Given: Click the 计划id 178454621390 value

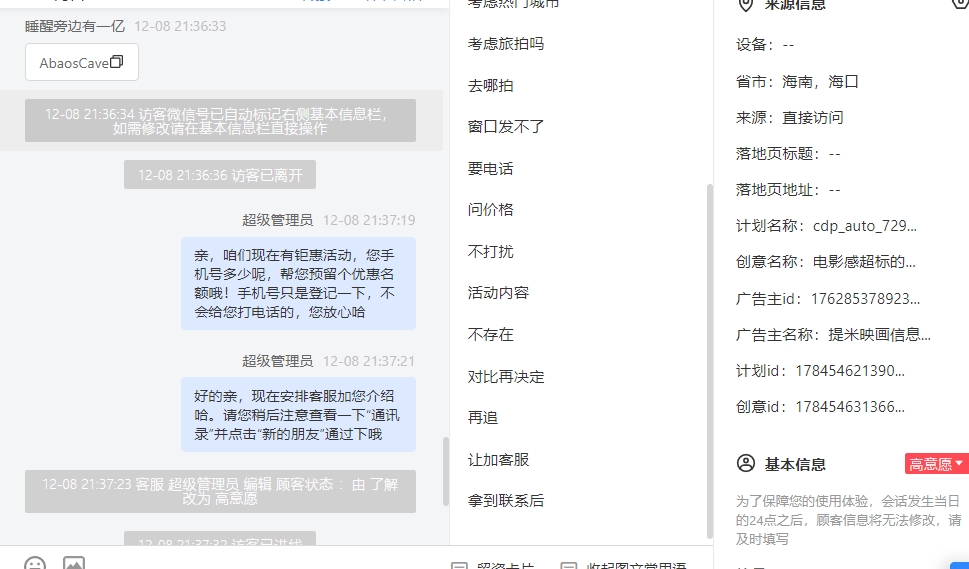Looking at the screenshot, I should [850, 371].
